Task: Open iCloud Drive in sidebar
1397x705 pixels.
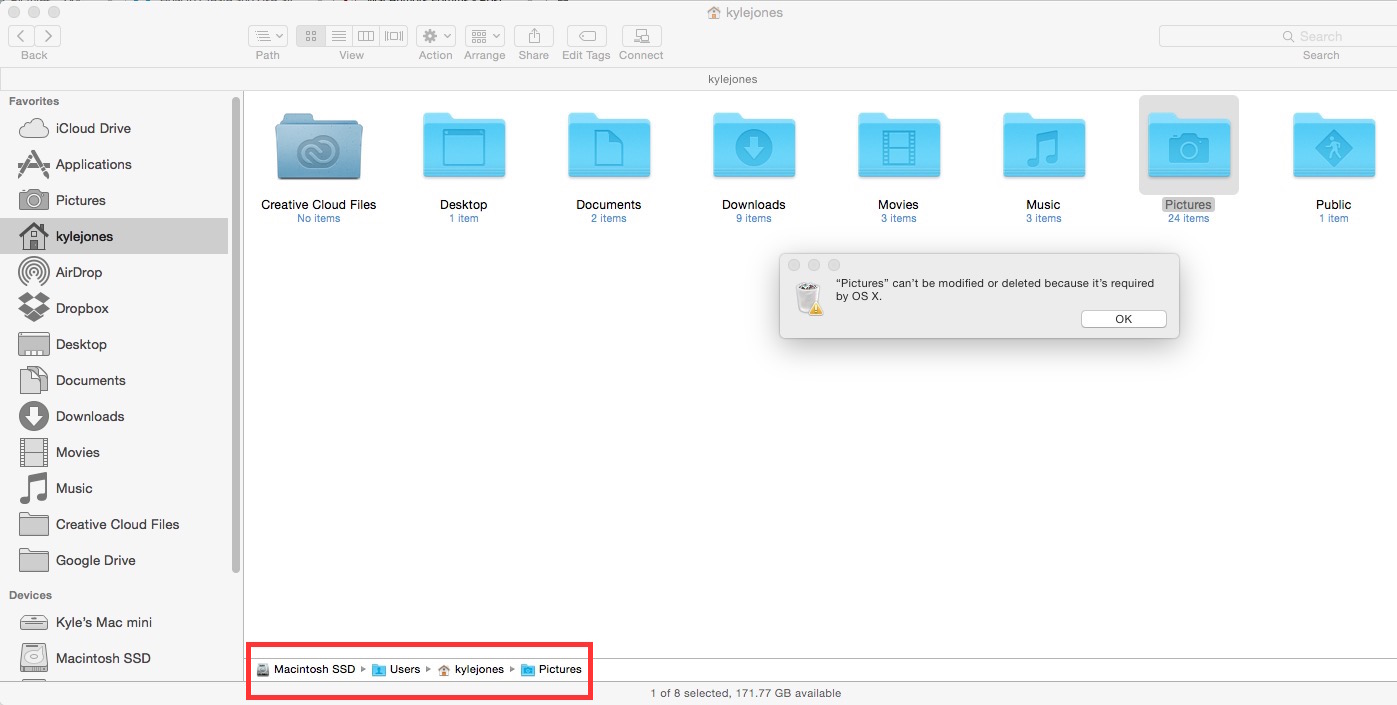Action: coord(114,128)
